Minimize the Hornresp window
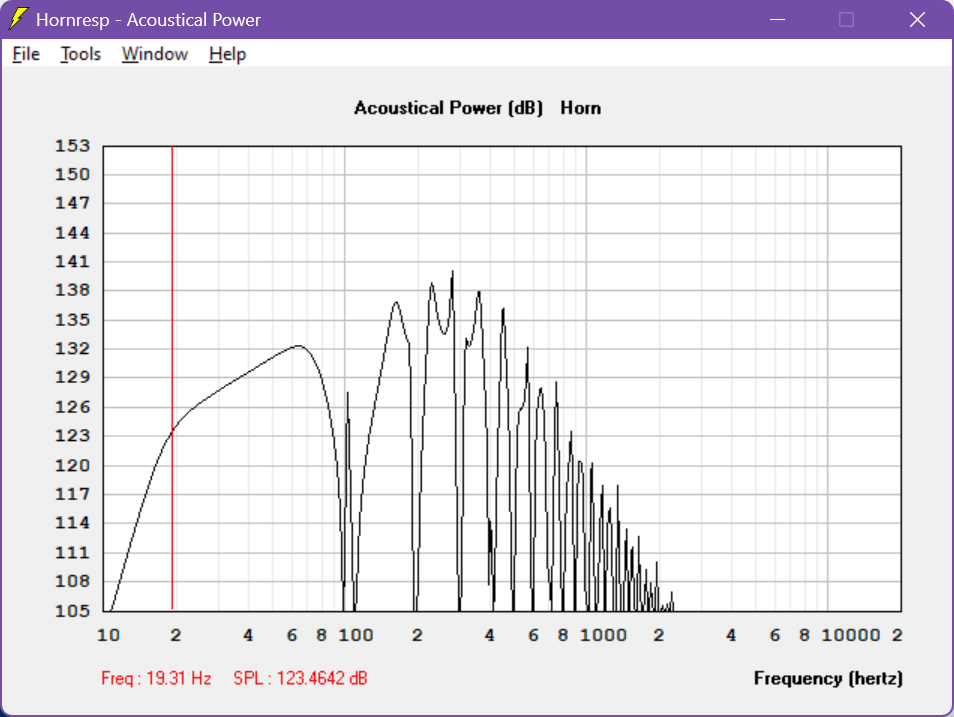Viewport: 954px width, 717px height. [x=777, y=19]
